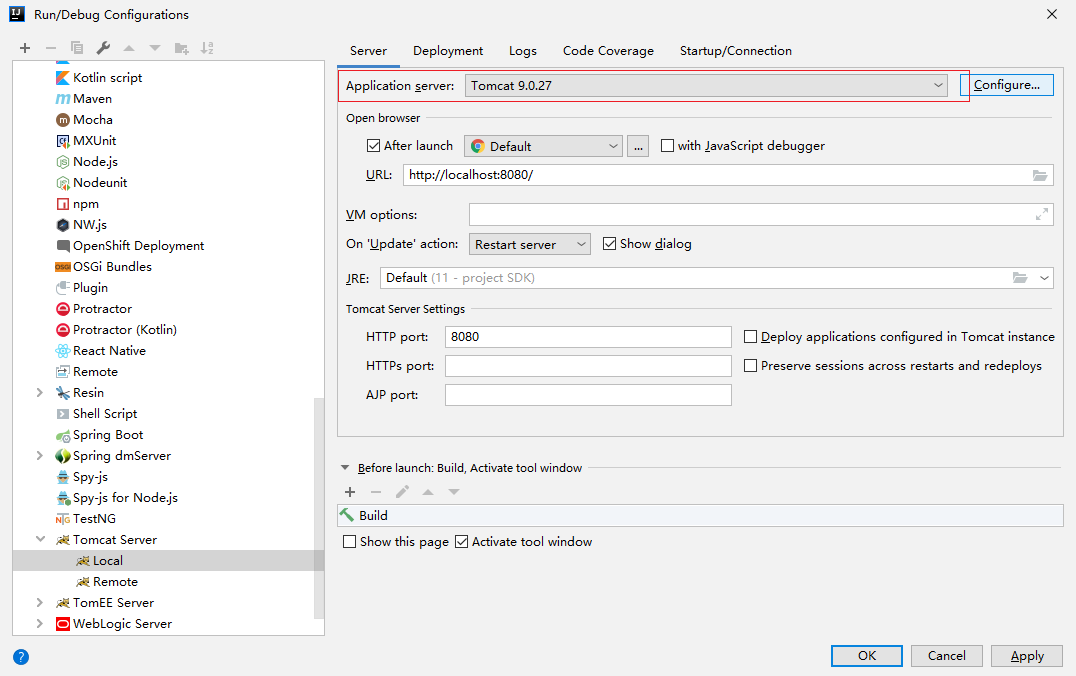The width and height of the screenshot is (1076, 676).
Task: Switch to the Server tab
Action: click(369, 51)
